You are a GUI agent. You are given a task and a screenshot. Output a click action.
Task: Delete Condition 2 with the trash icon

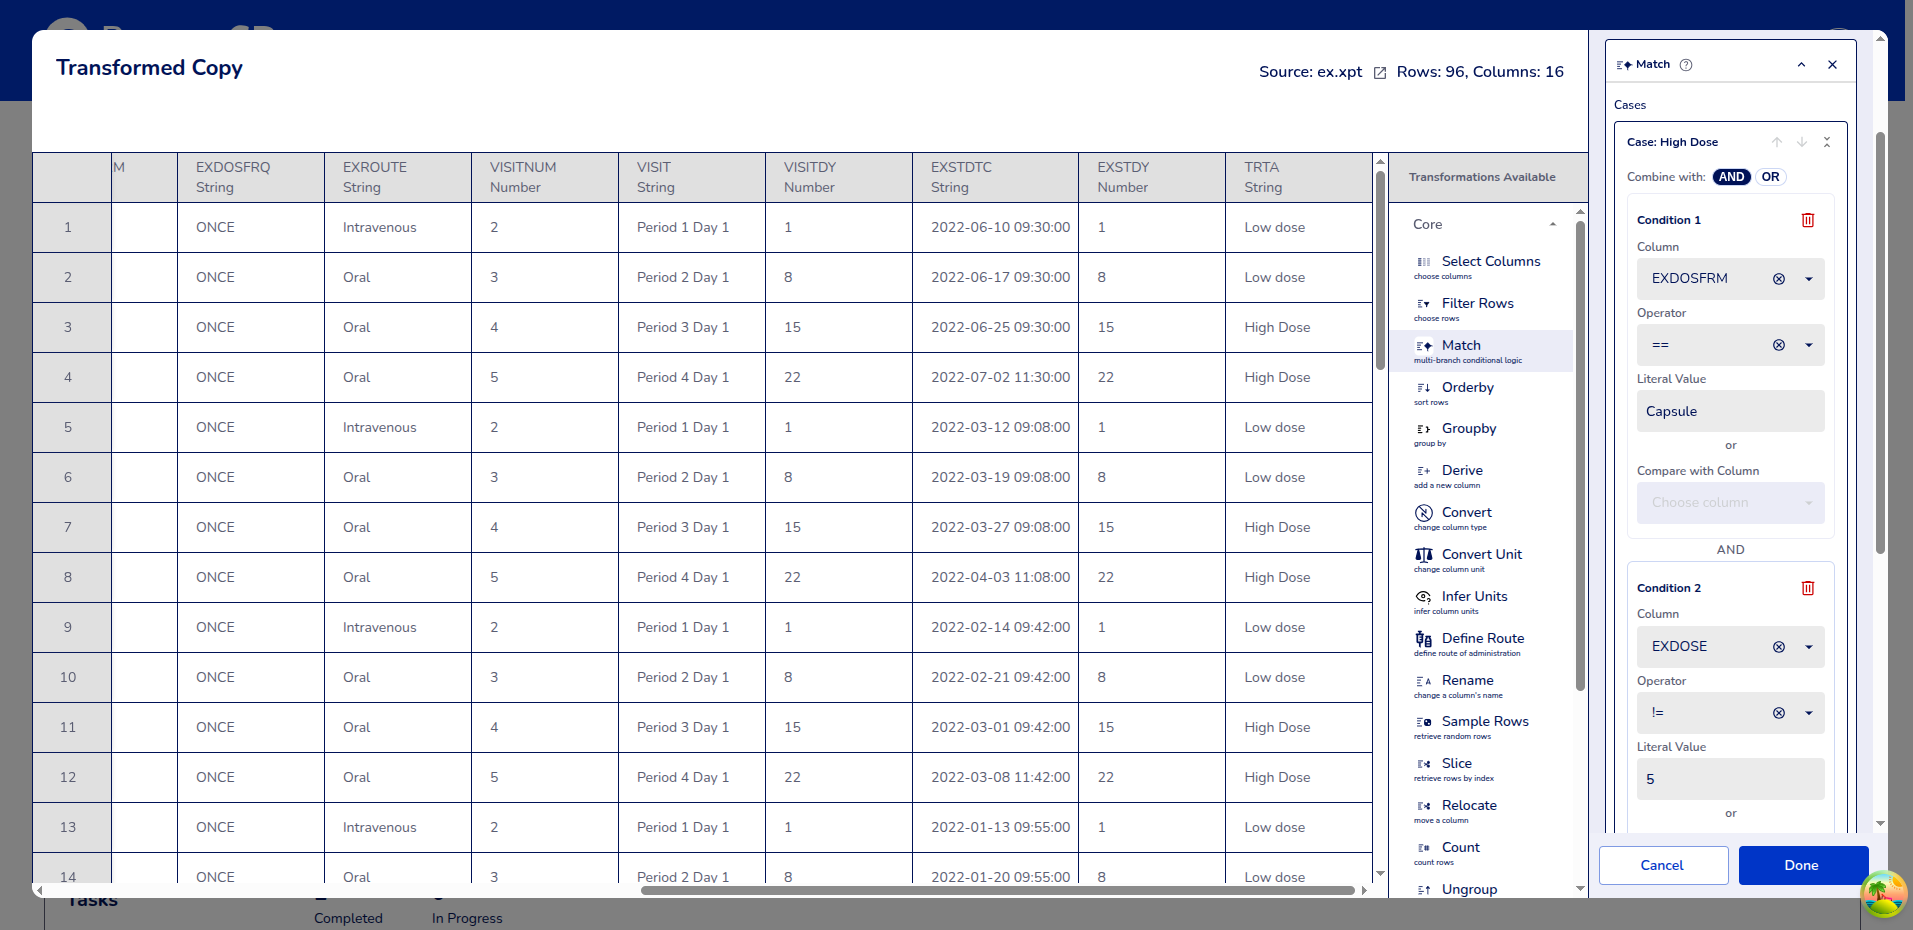(x=1807, y=588)
